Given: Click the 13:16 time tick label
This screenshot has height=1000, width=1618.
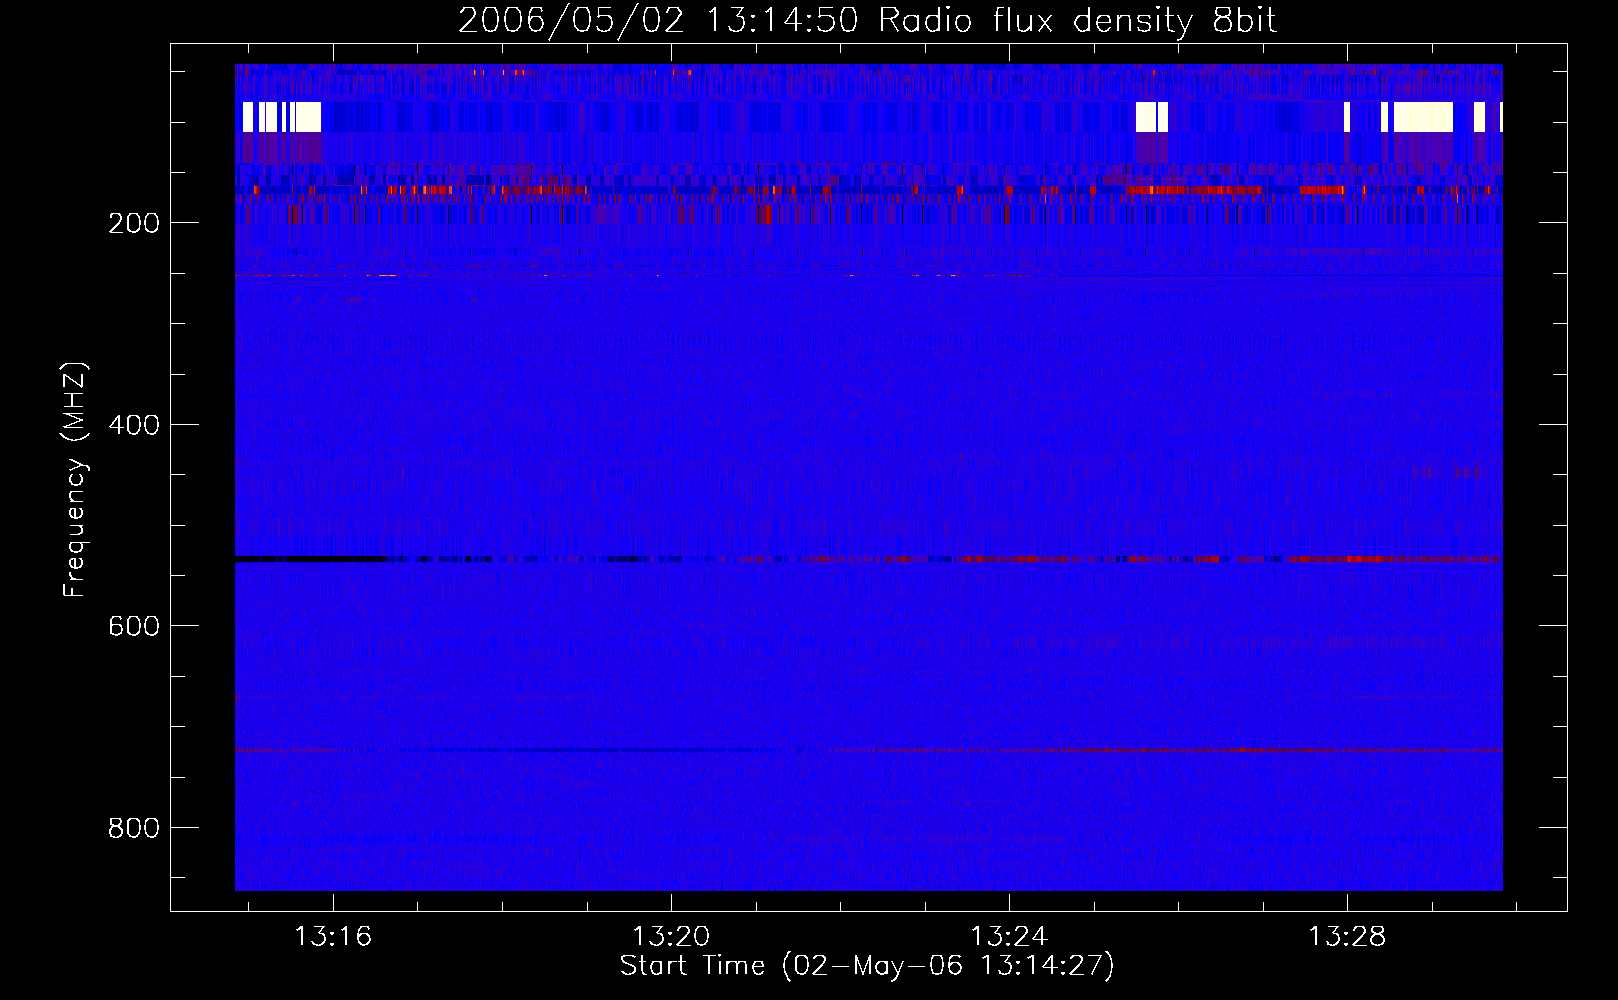Looking at the screenshot, I should coord(333,936).
